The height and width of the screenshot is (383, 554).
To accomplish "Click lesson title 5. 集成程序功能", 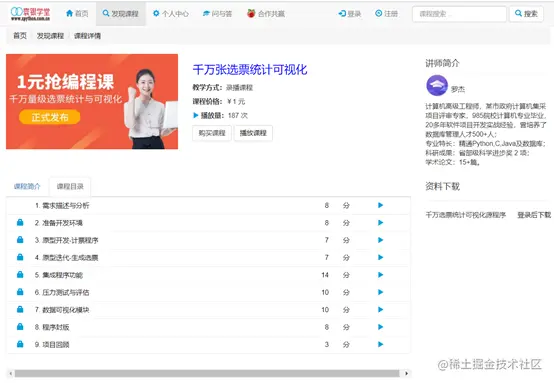I will coord(59,275).
